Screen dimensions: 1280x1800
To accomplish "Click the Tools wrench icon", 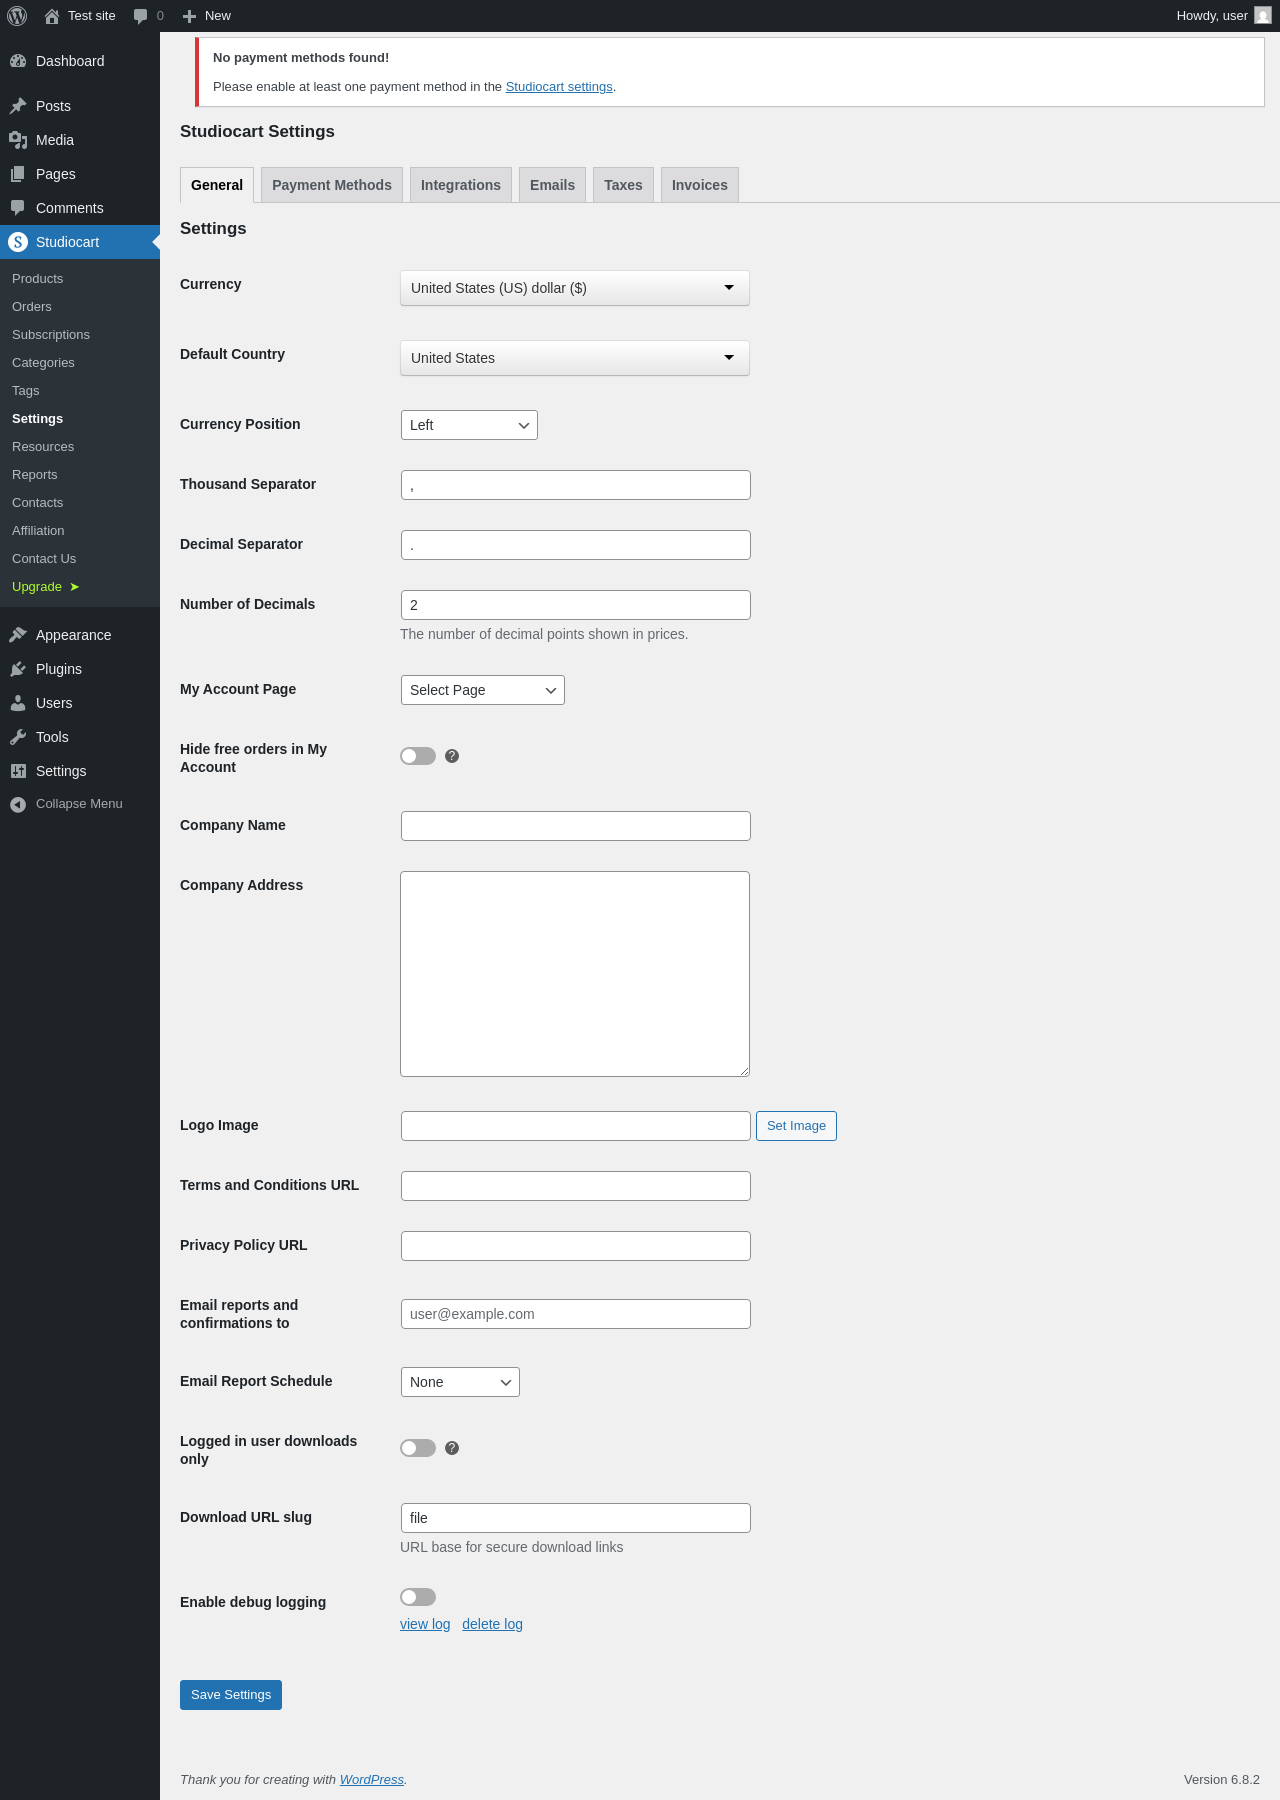I will pyautogui.click(x=18, y=737).
